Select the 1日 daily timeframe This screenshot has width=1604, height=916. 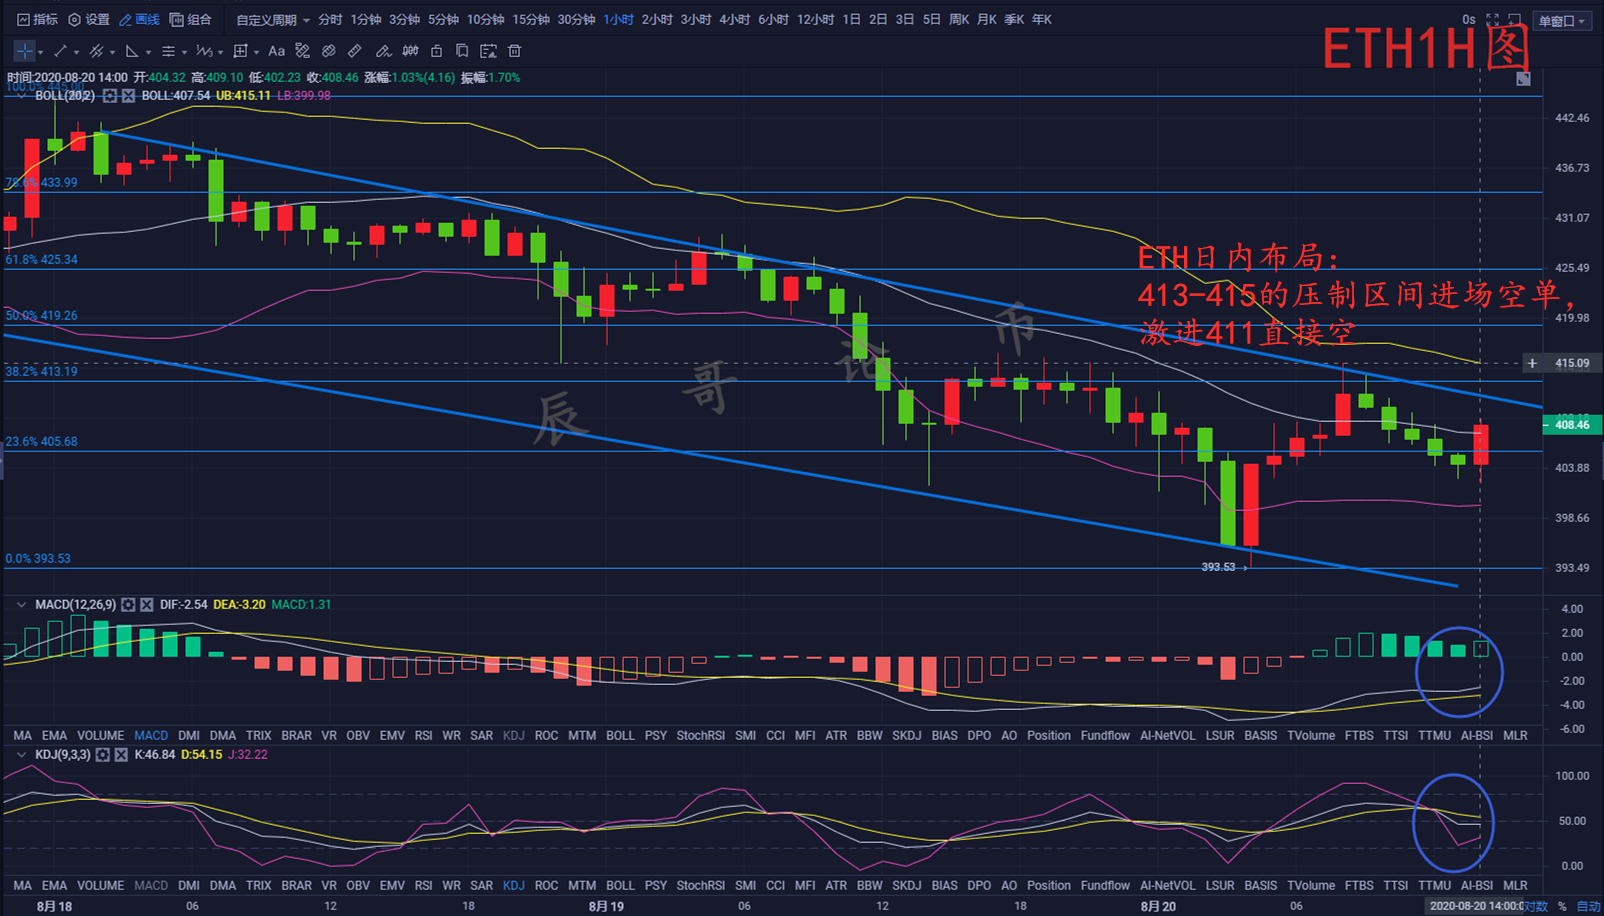(x=851, y=20)
